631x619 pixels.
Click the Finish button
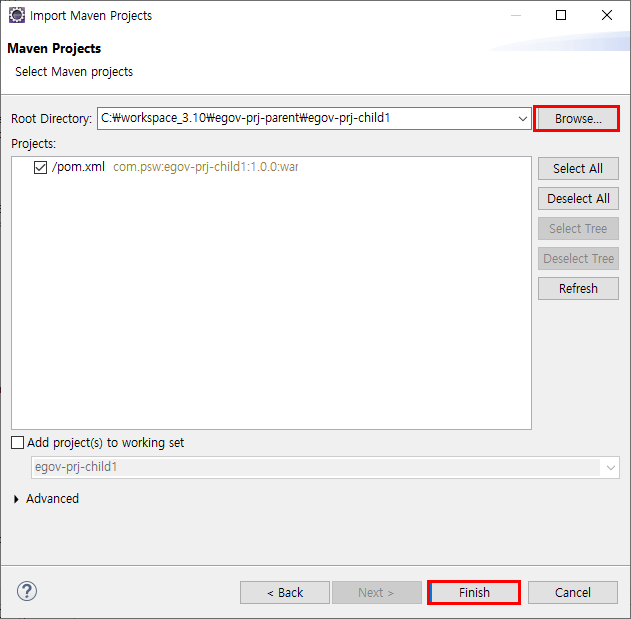pos(474,592)
